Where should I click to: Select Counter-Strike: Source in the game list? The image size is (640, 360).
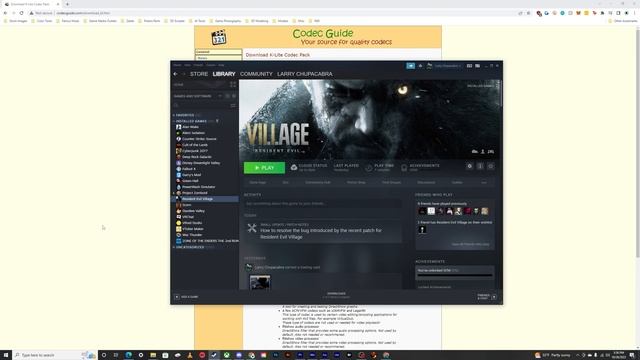pos(199,139)
